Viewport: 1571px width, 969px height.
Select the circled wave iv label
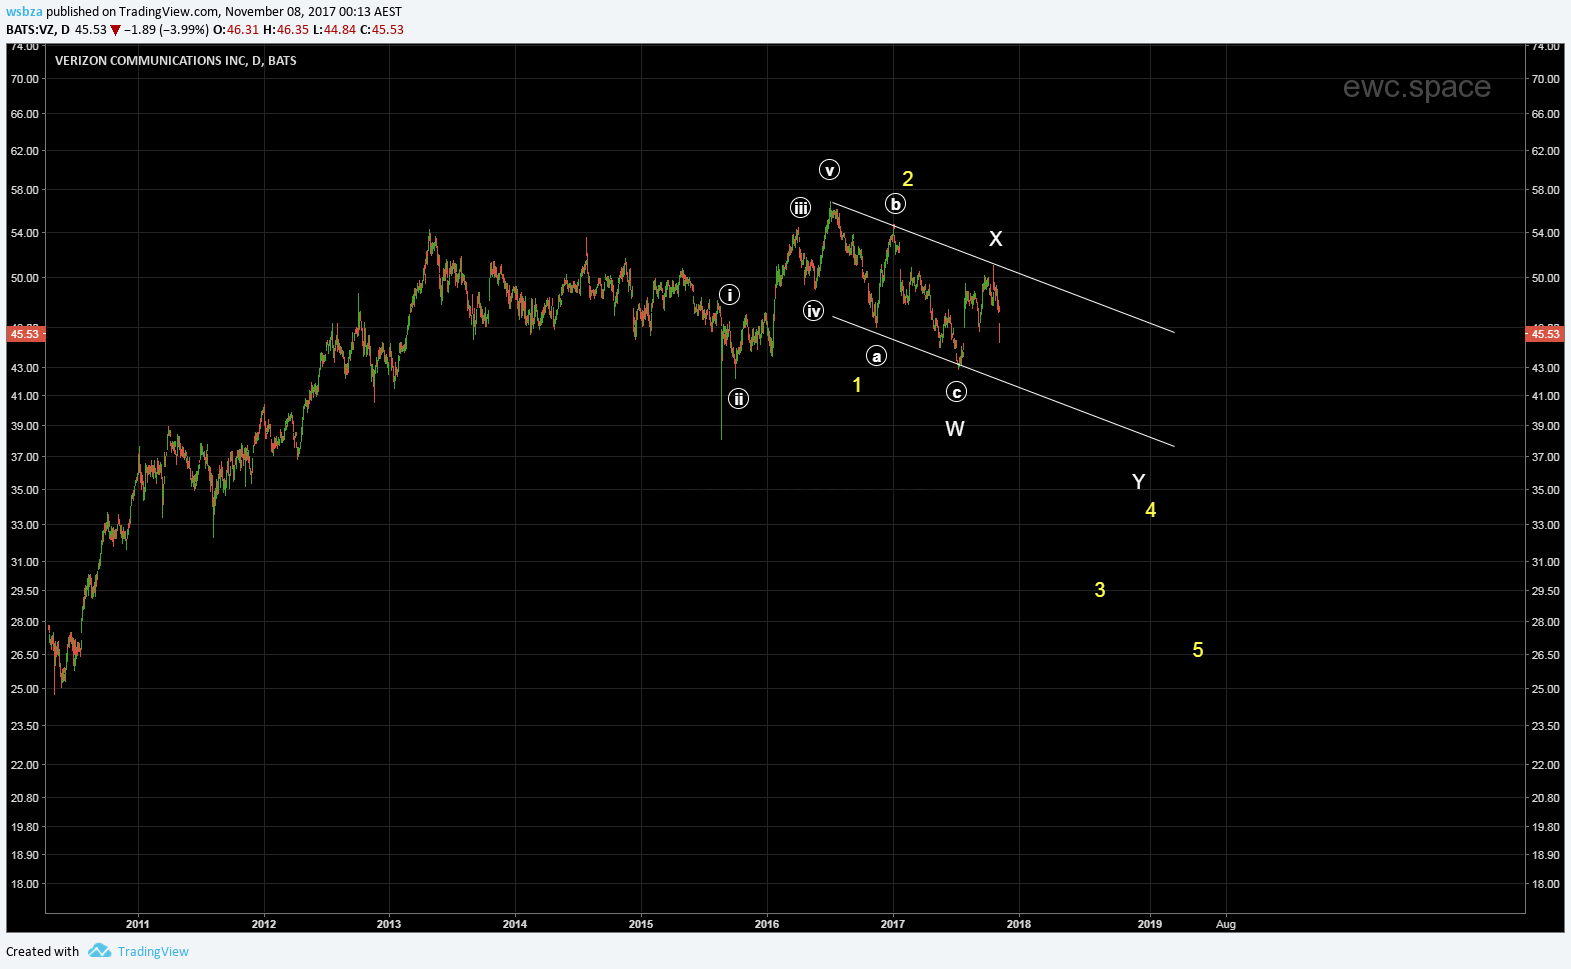click(x=814, y=311)
